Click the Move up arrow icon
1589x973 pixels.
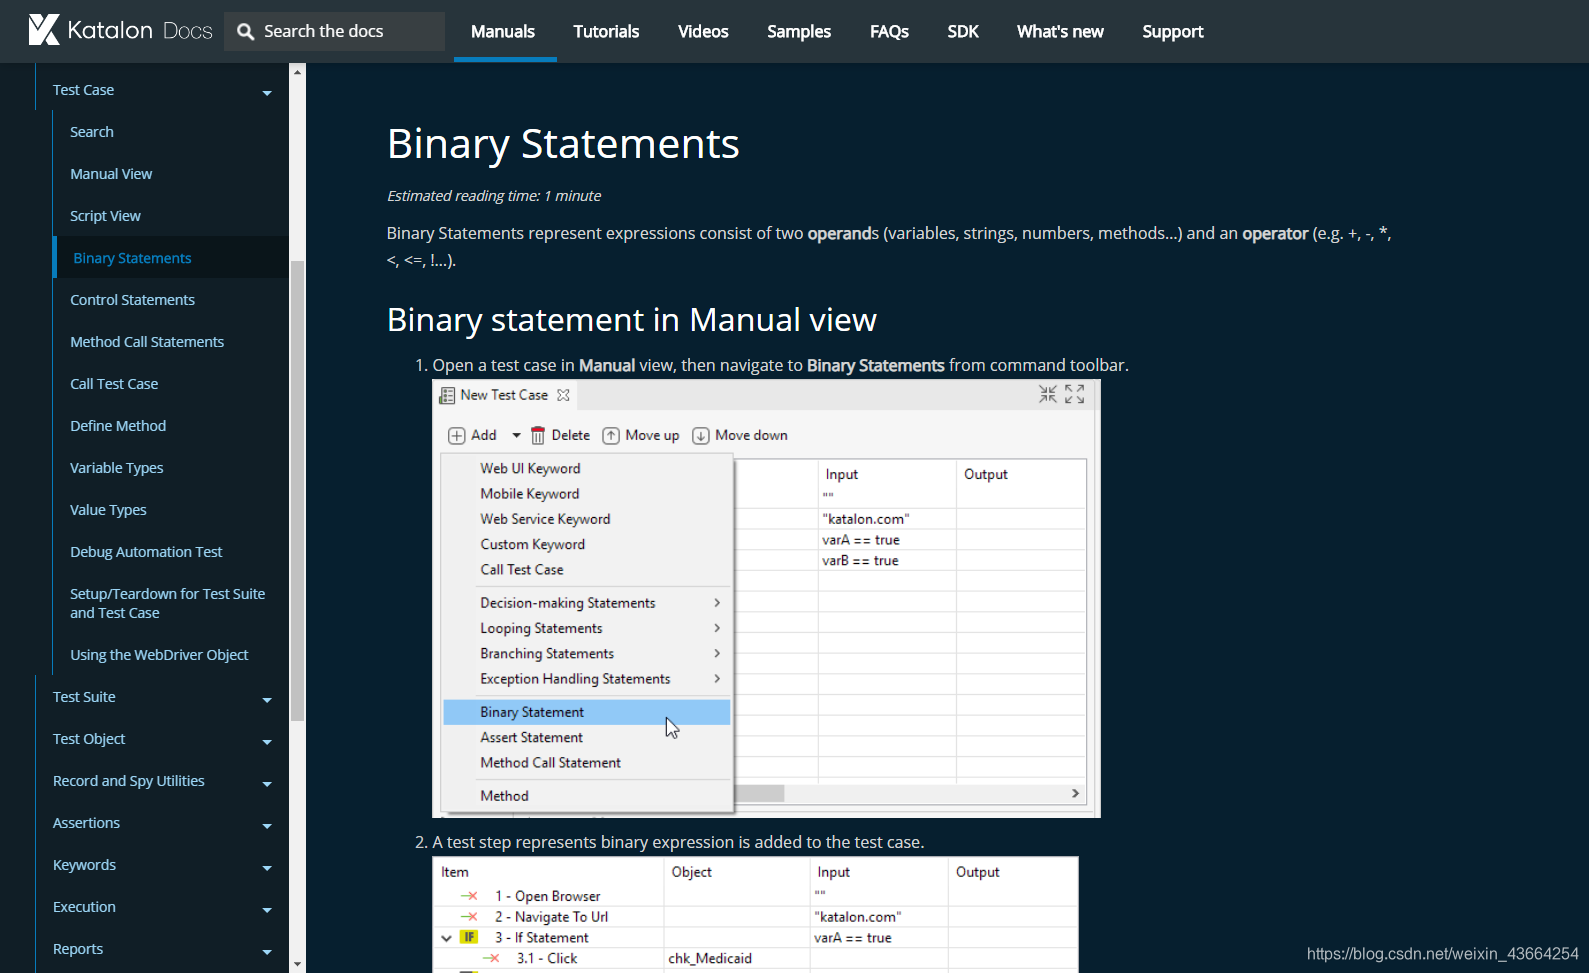tap(611, 436)
